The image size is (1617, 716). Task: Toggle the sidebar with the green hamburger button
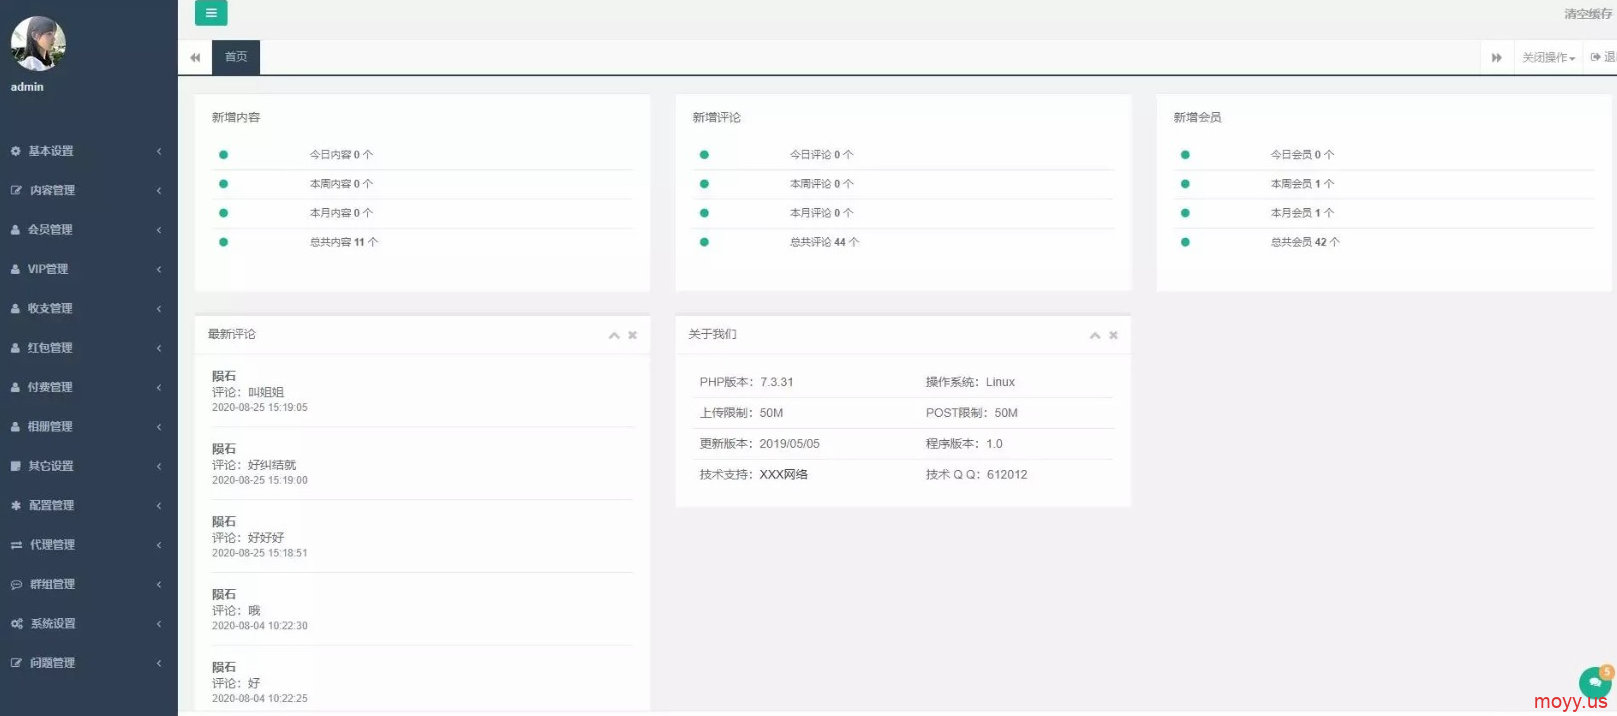coord(211,13)
